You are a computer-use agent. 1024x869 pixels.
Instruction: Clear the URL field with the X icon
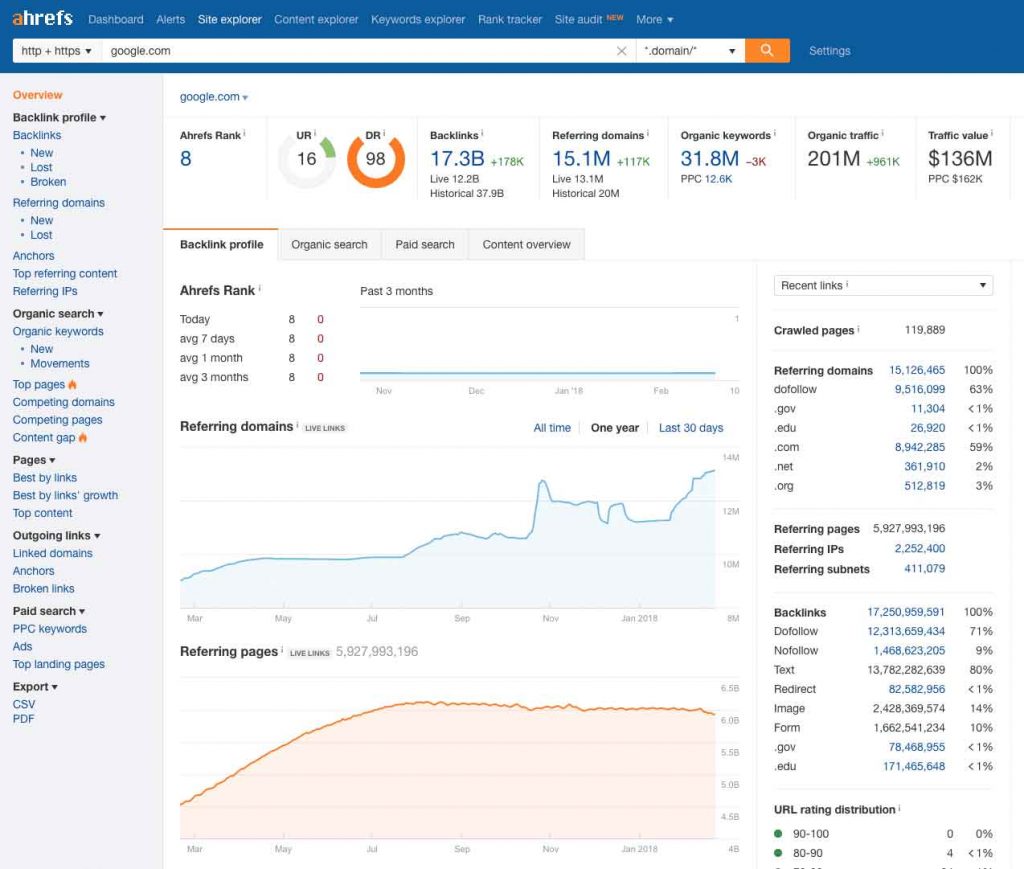pos(622,51)
